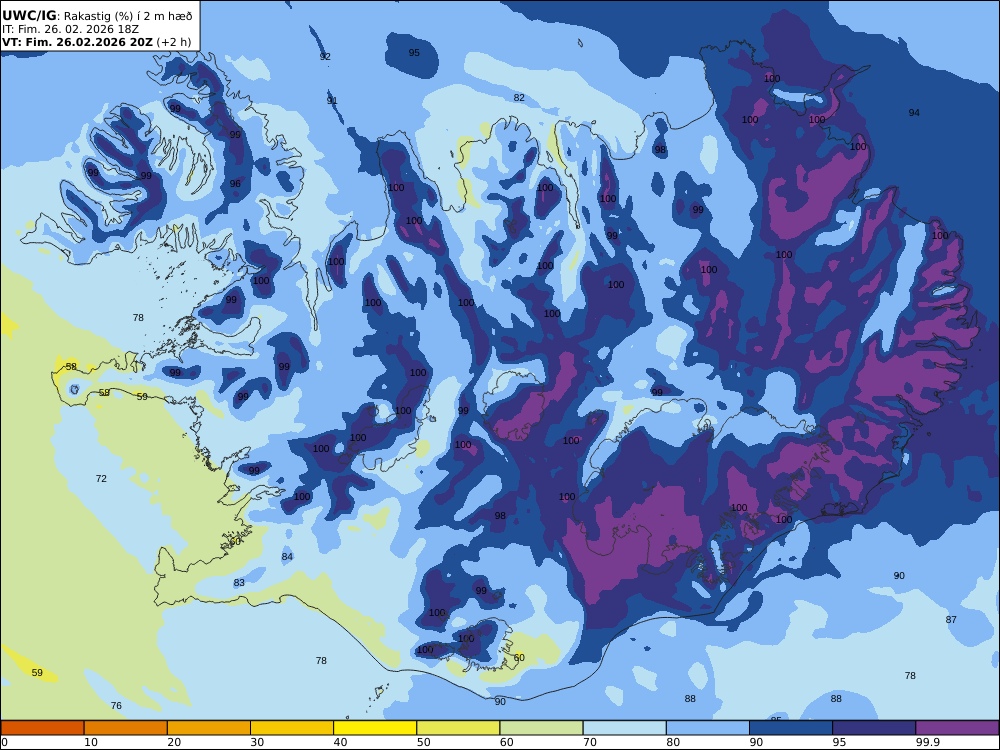The image size is (1000, 750).
Task: Click the map value label '72'
Action: click(x=101, y=479)
